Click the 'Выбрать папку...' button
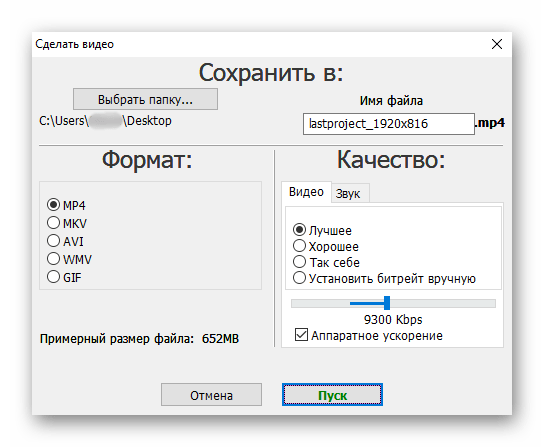544x447 pixels. (x=145, y=99)
